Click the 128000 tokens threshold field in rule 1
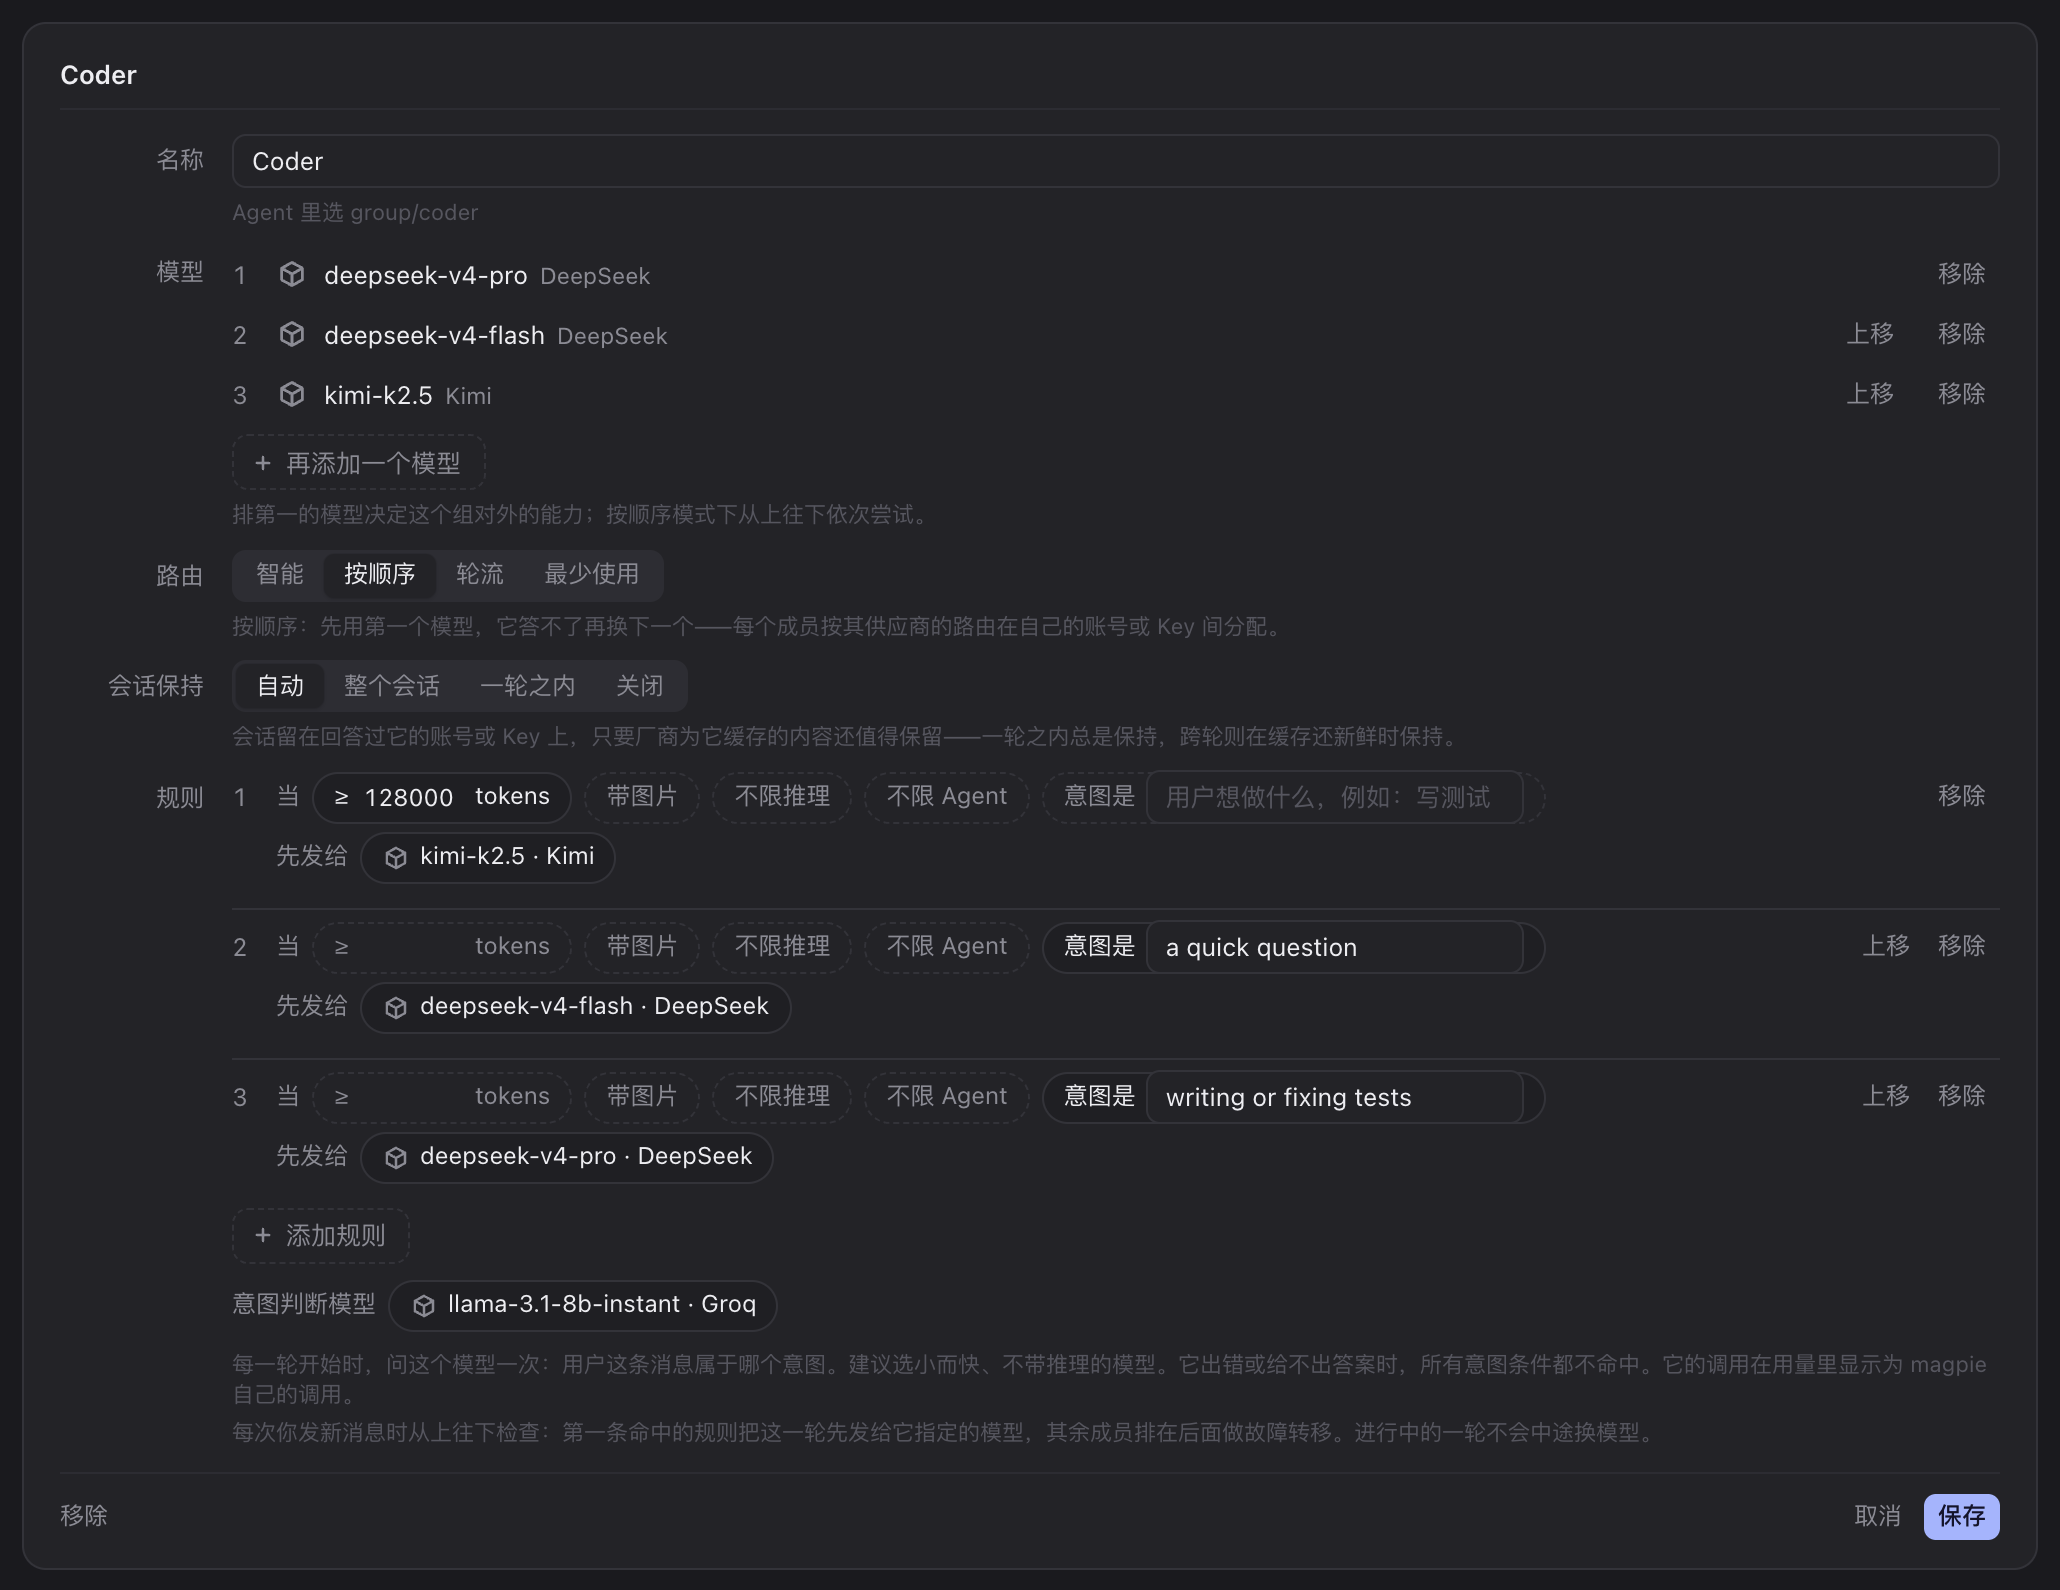Image resolution: width=2060 pixels, height=1590 pixels. (x=442, y=797)
